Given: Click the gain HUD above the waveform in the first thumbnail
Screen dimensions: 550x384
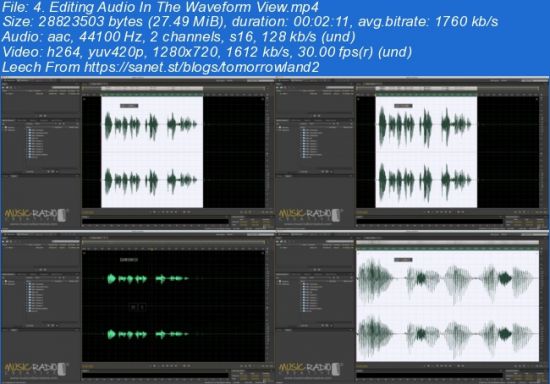Looking at the screenshot, I should point(129,106).
